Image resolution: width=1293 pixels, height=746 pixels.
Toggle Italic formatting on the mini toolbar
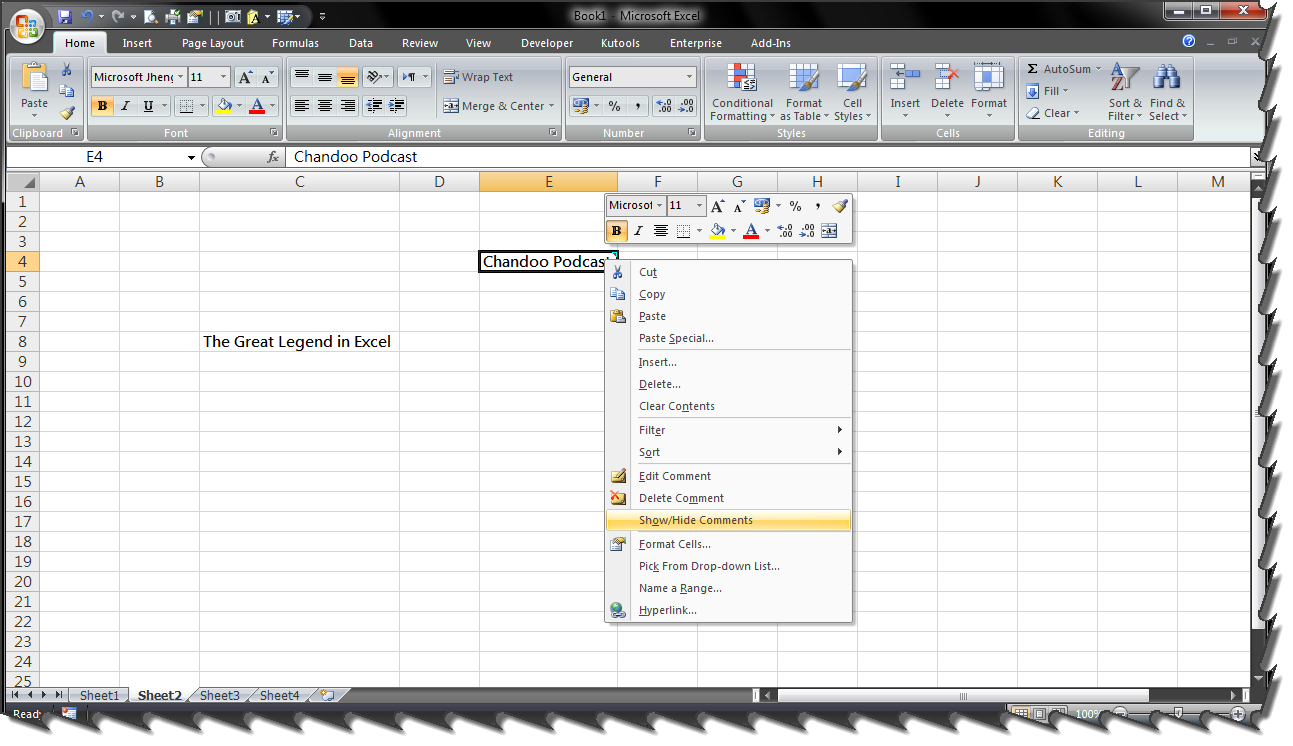coord(639,230)
